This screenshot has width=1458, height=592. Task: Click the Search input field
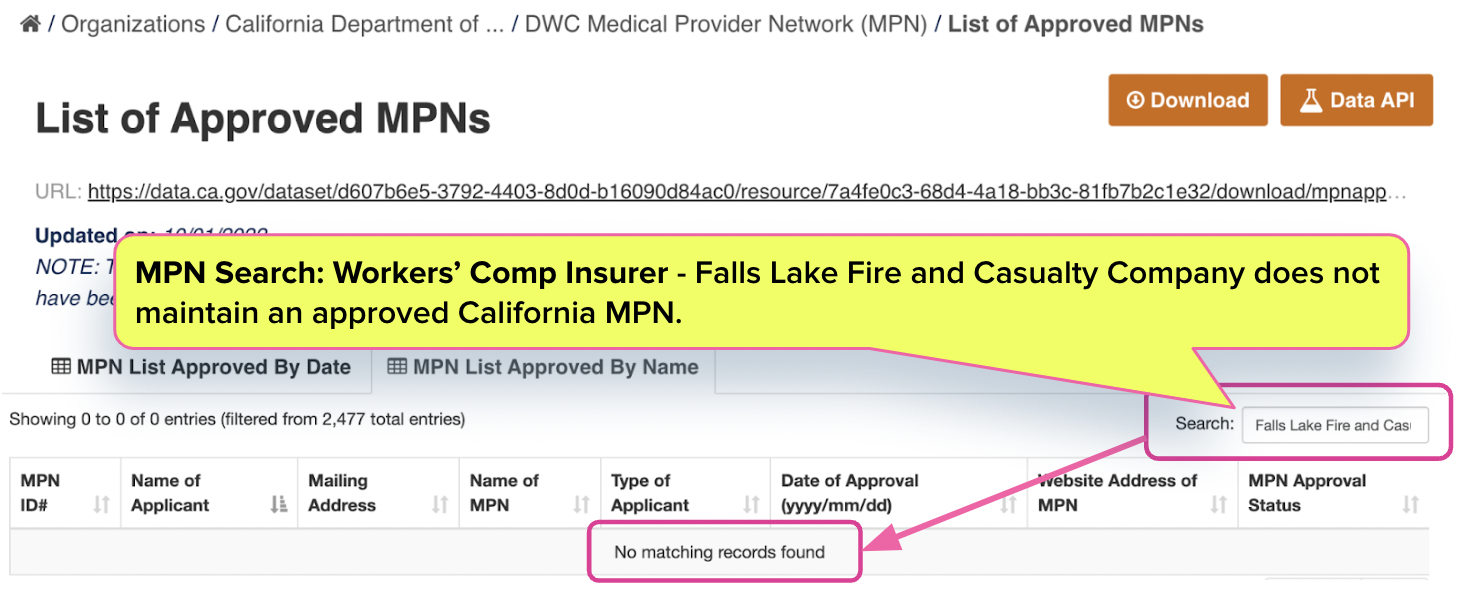pyautogui.click(x=1335, y=424)
